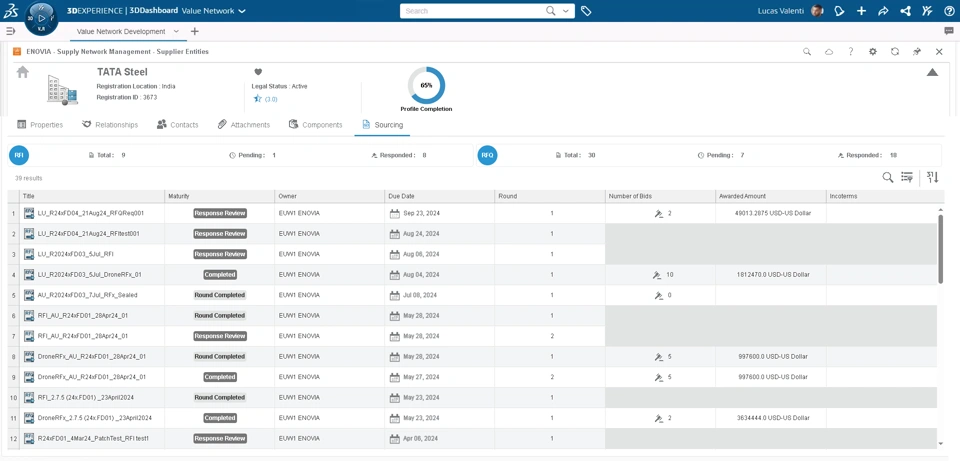Go to home via house icon
This screenshot has width=960, height=461.
coord(23,72)
